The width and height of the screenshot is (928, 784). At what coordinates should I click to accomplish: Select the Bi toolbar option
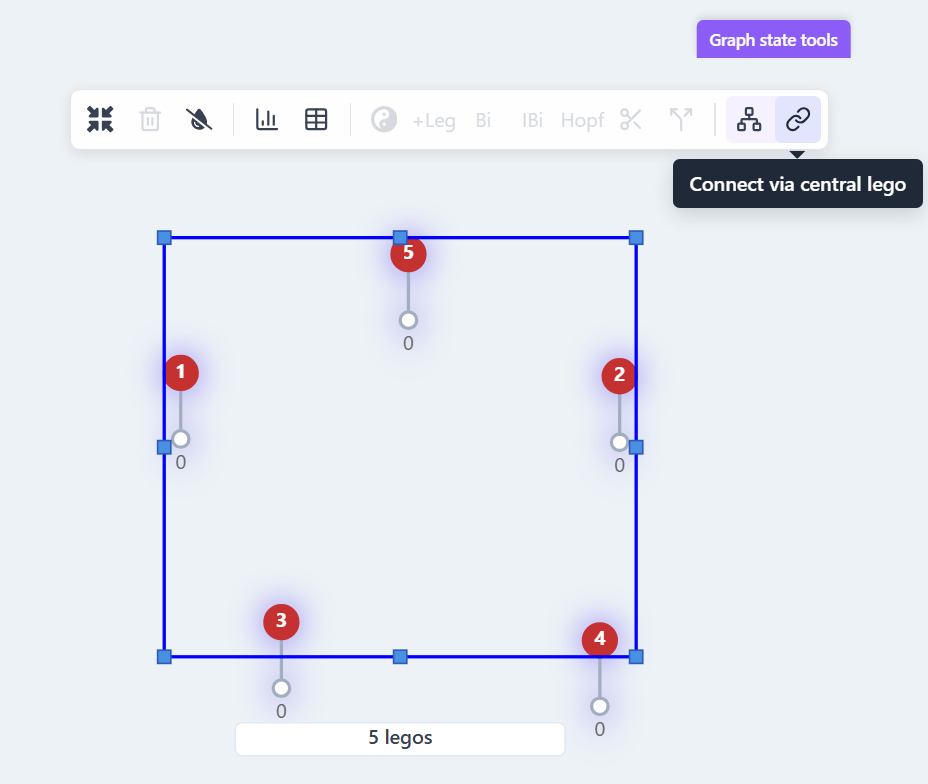(483, 121)
